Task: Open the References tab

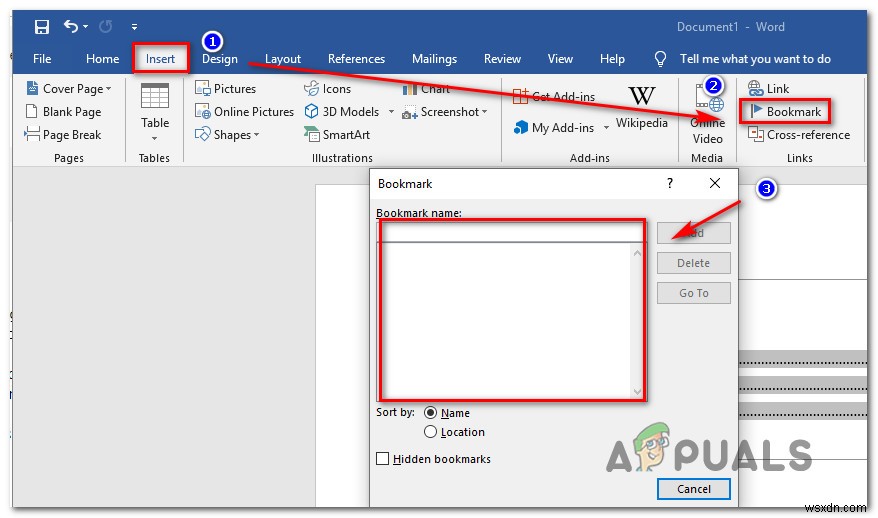Action: pyautogui.click(x=356, y=59)
